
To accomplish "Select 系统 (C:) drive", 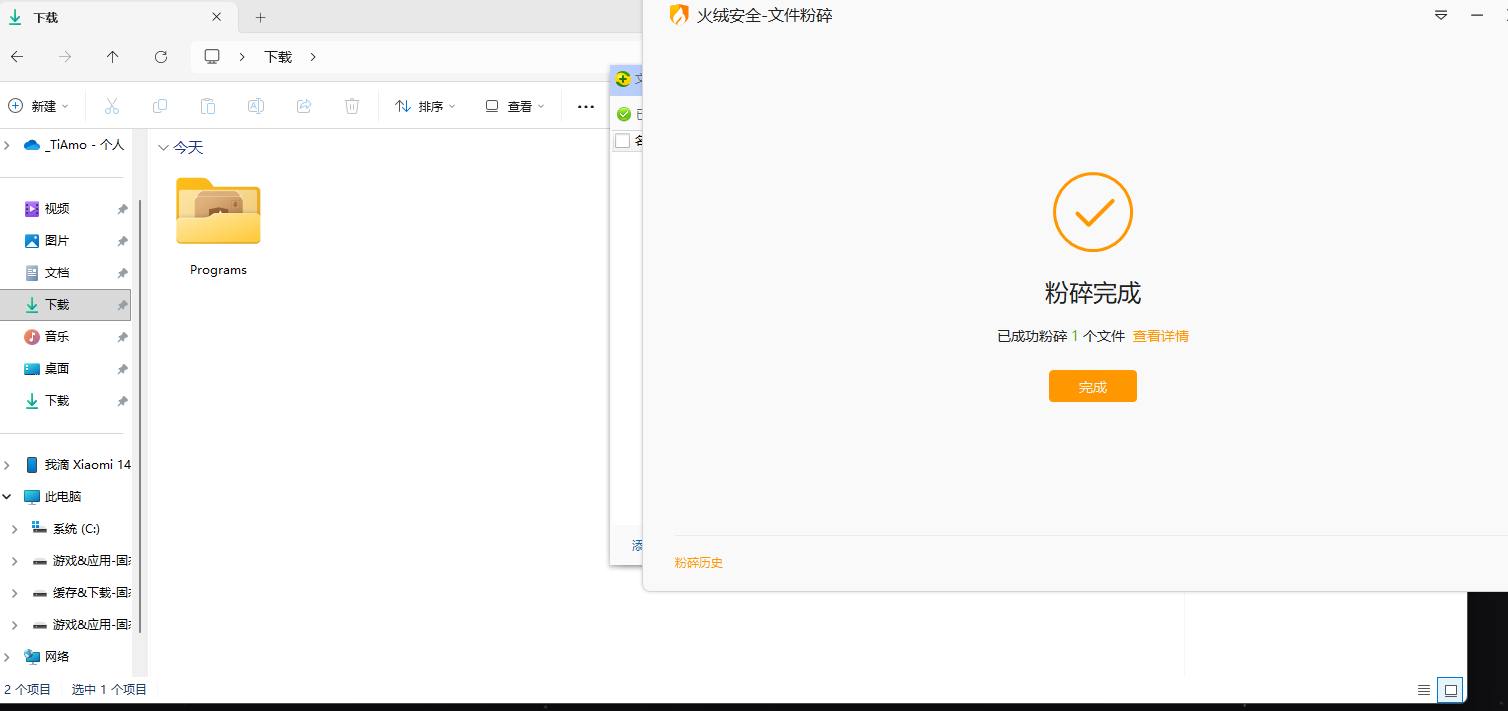I will (76, 529).
